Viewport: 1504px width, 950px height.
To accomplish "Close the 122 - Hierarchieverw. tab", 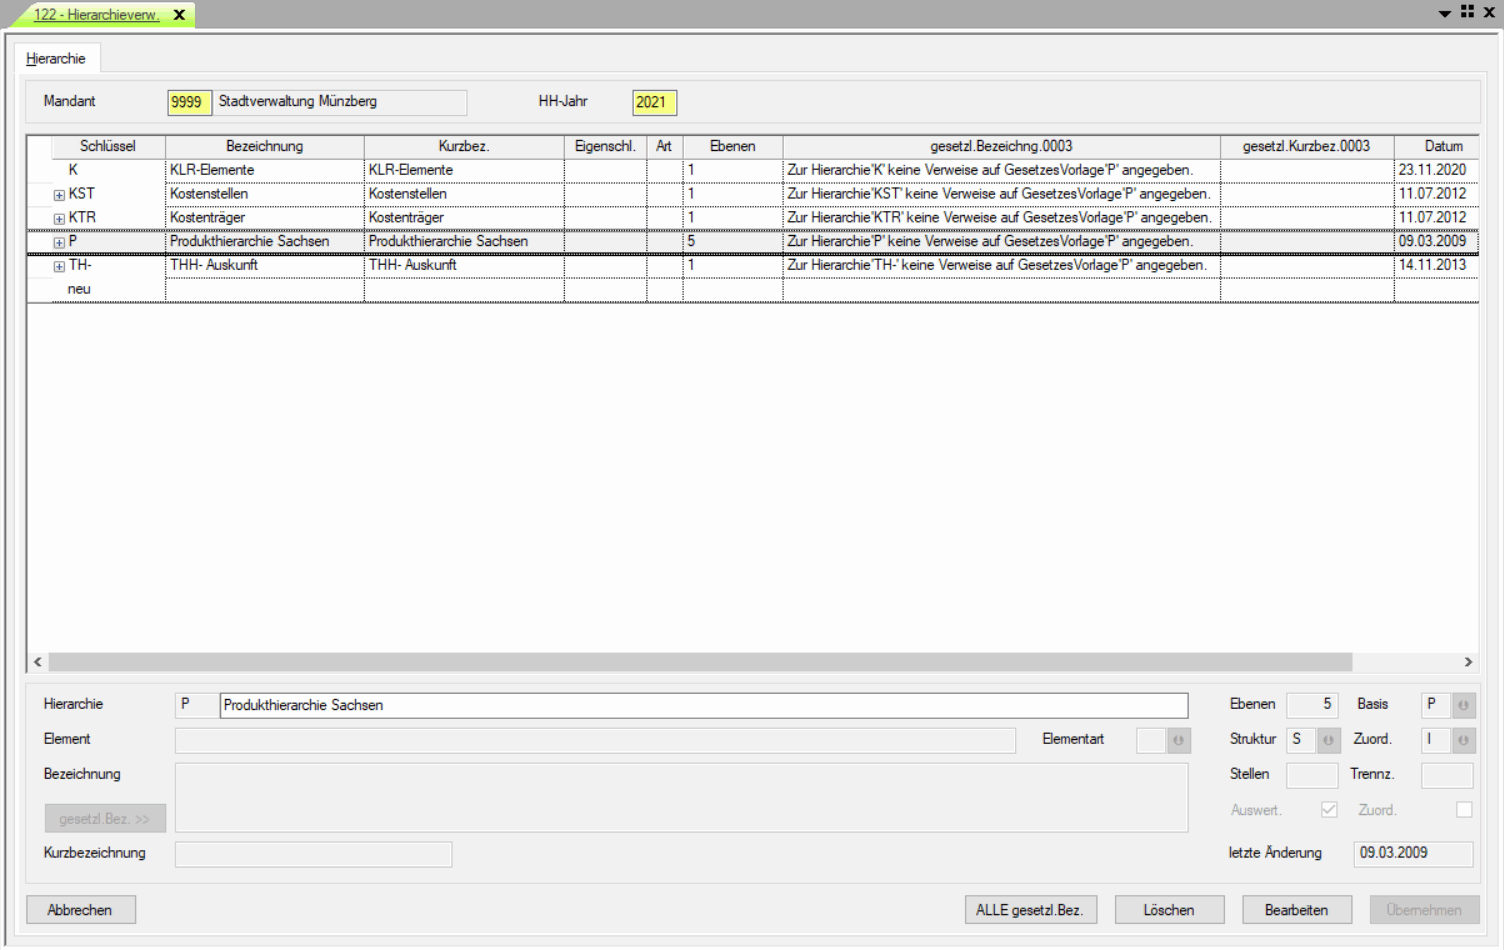I will (179, 15).
